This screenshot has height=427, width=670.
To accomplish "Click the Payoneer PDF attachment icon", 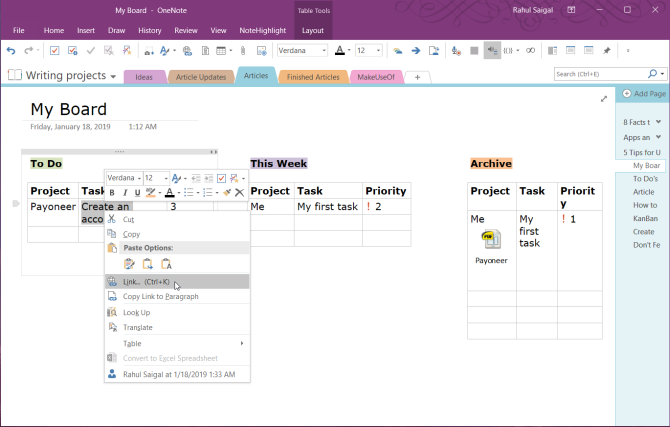I will (x=490, y=240).
